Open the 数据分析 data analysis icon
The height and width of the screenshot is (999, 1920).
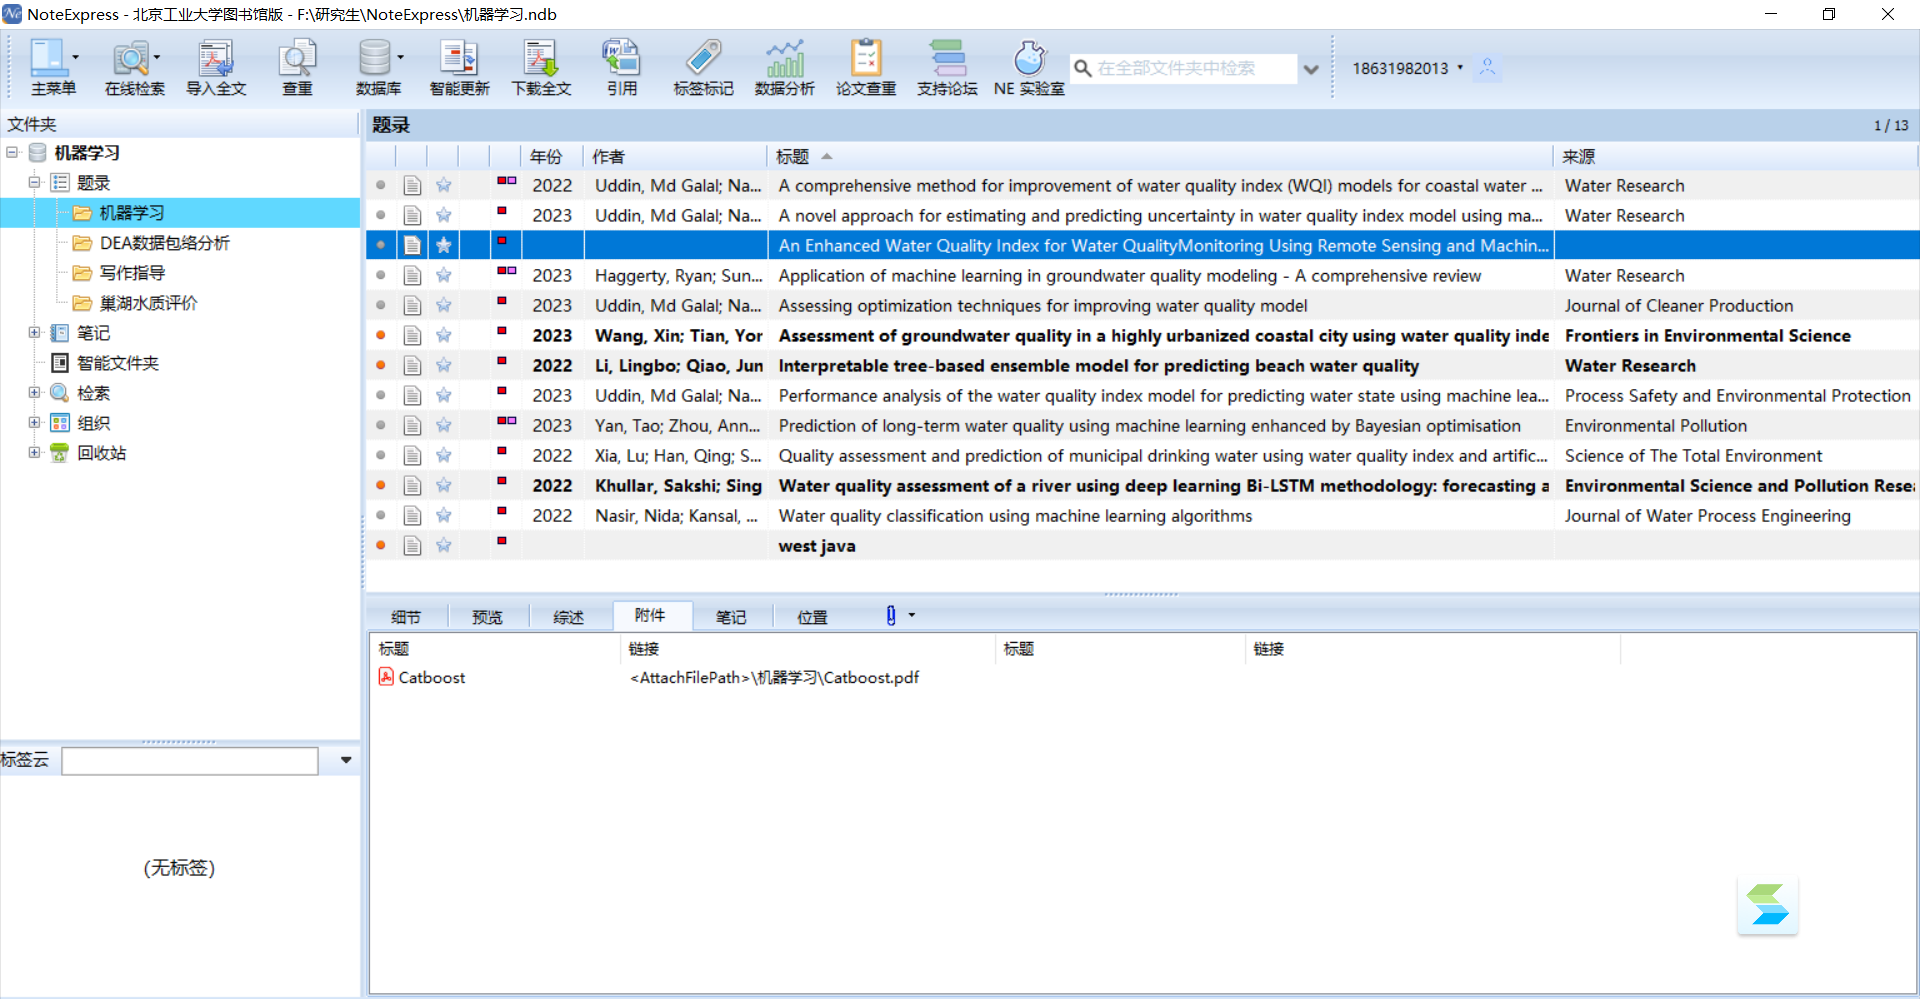coord(785,58)
